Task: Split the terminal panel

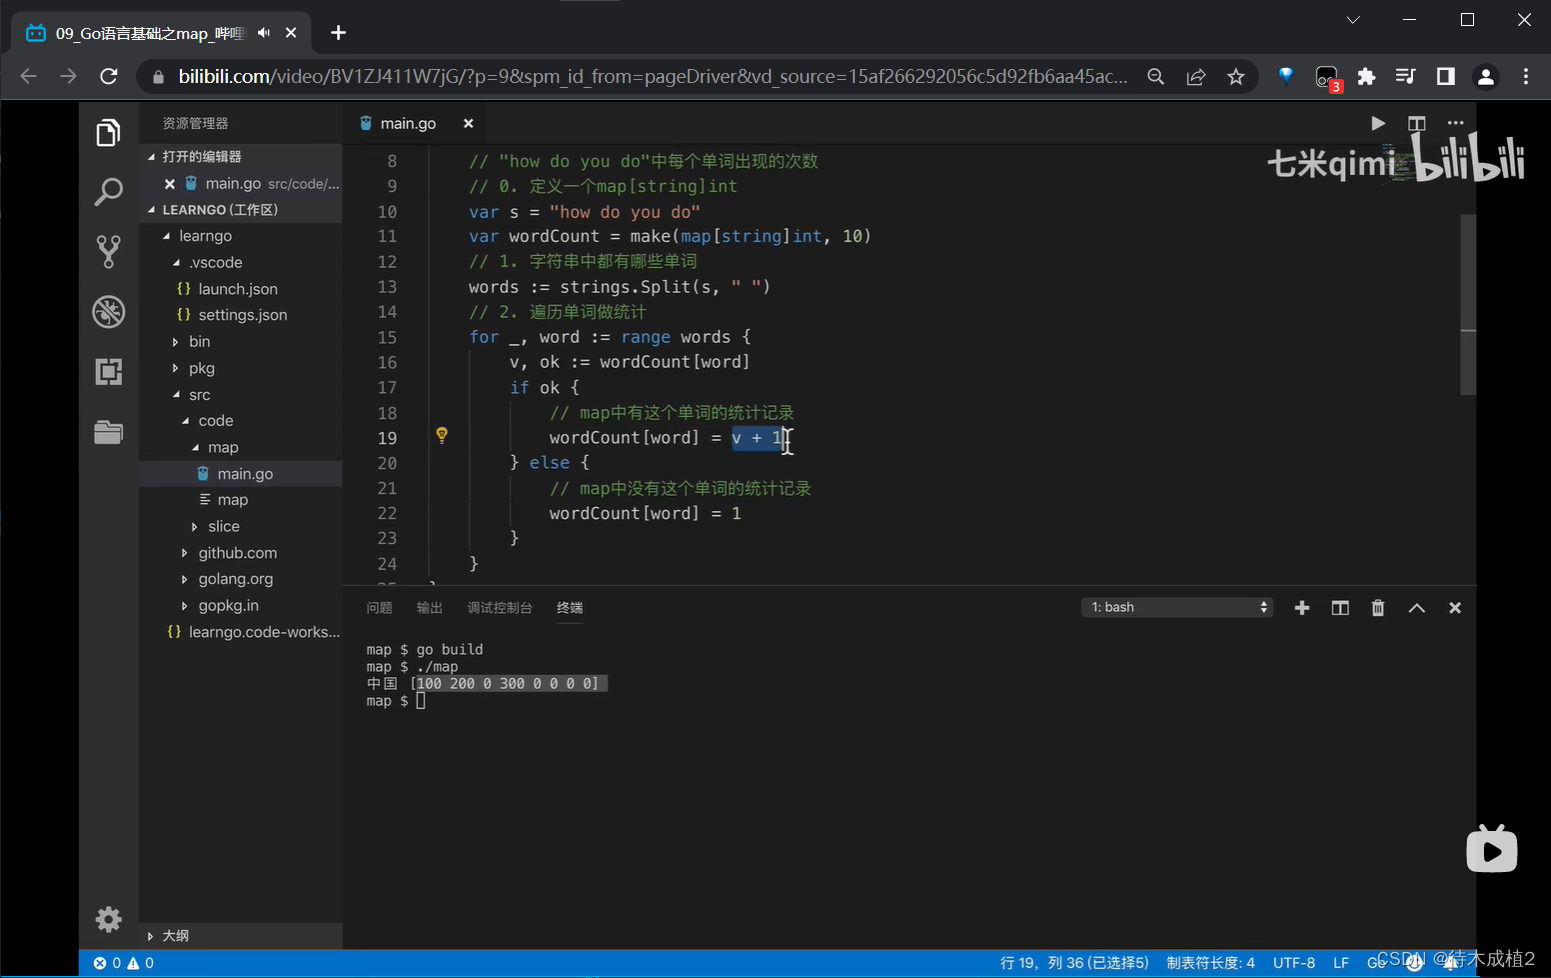Action: [x=1340, y=608]
